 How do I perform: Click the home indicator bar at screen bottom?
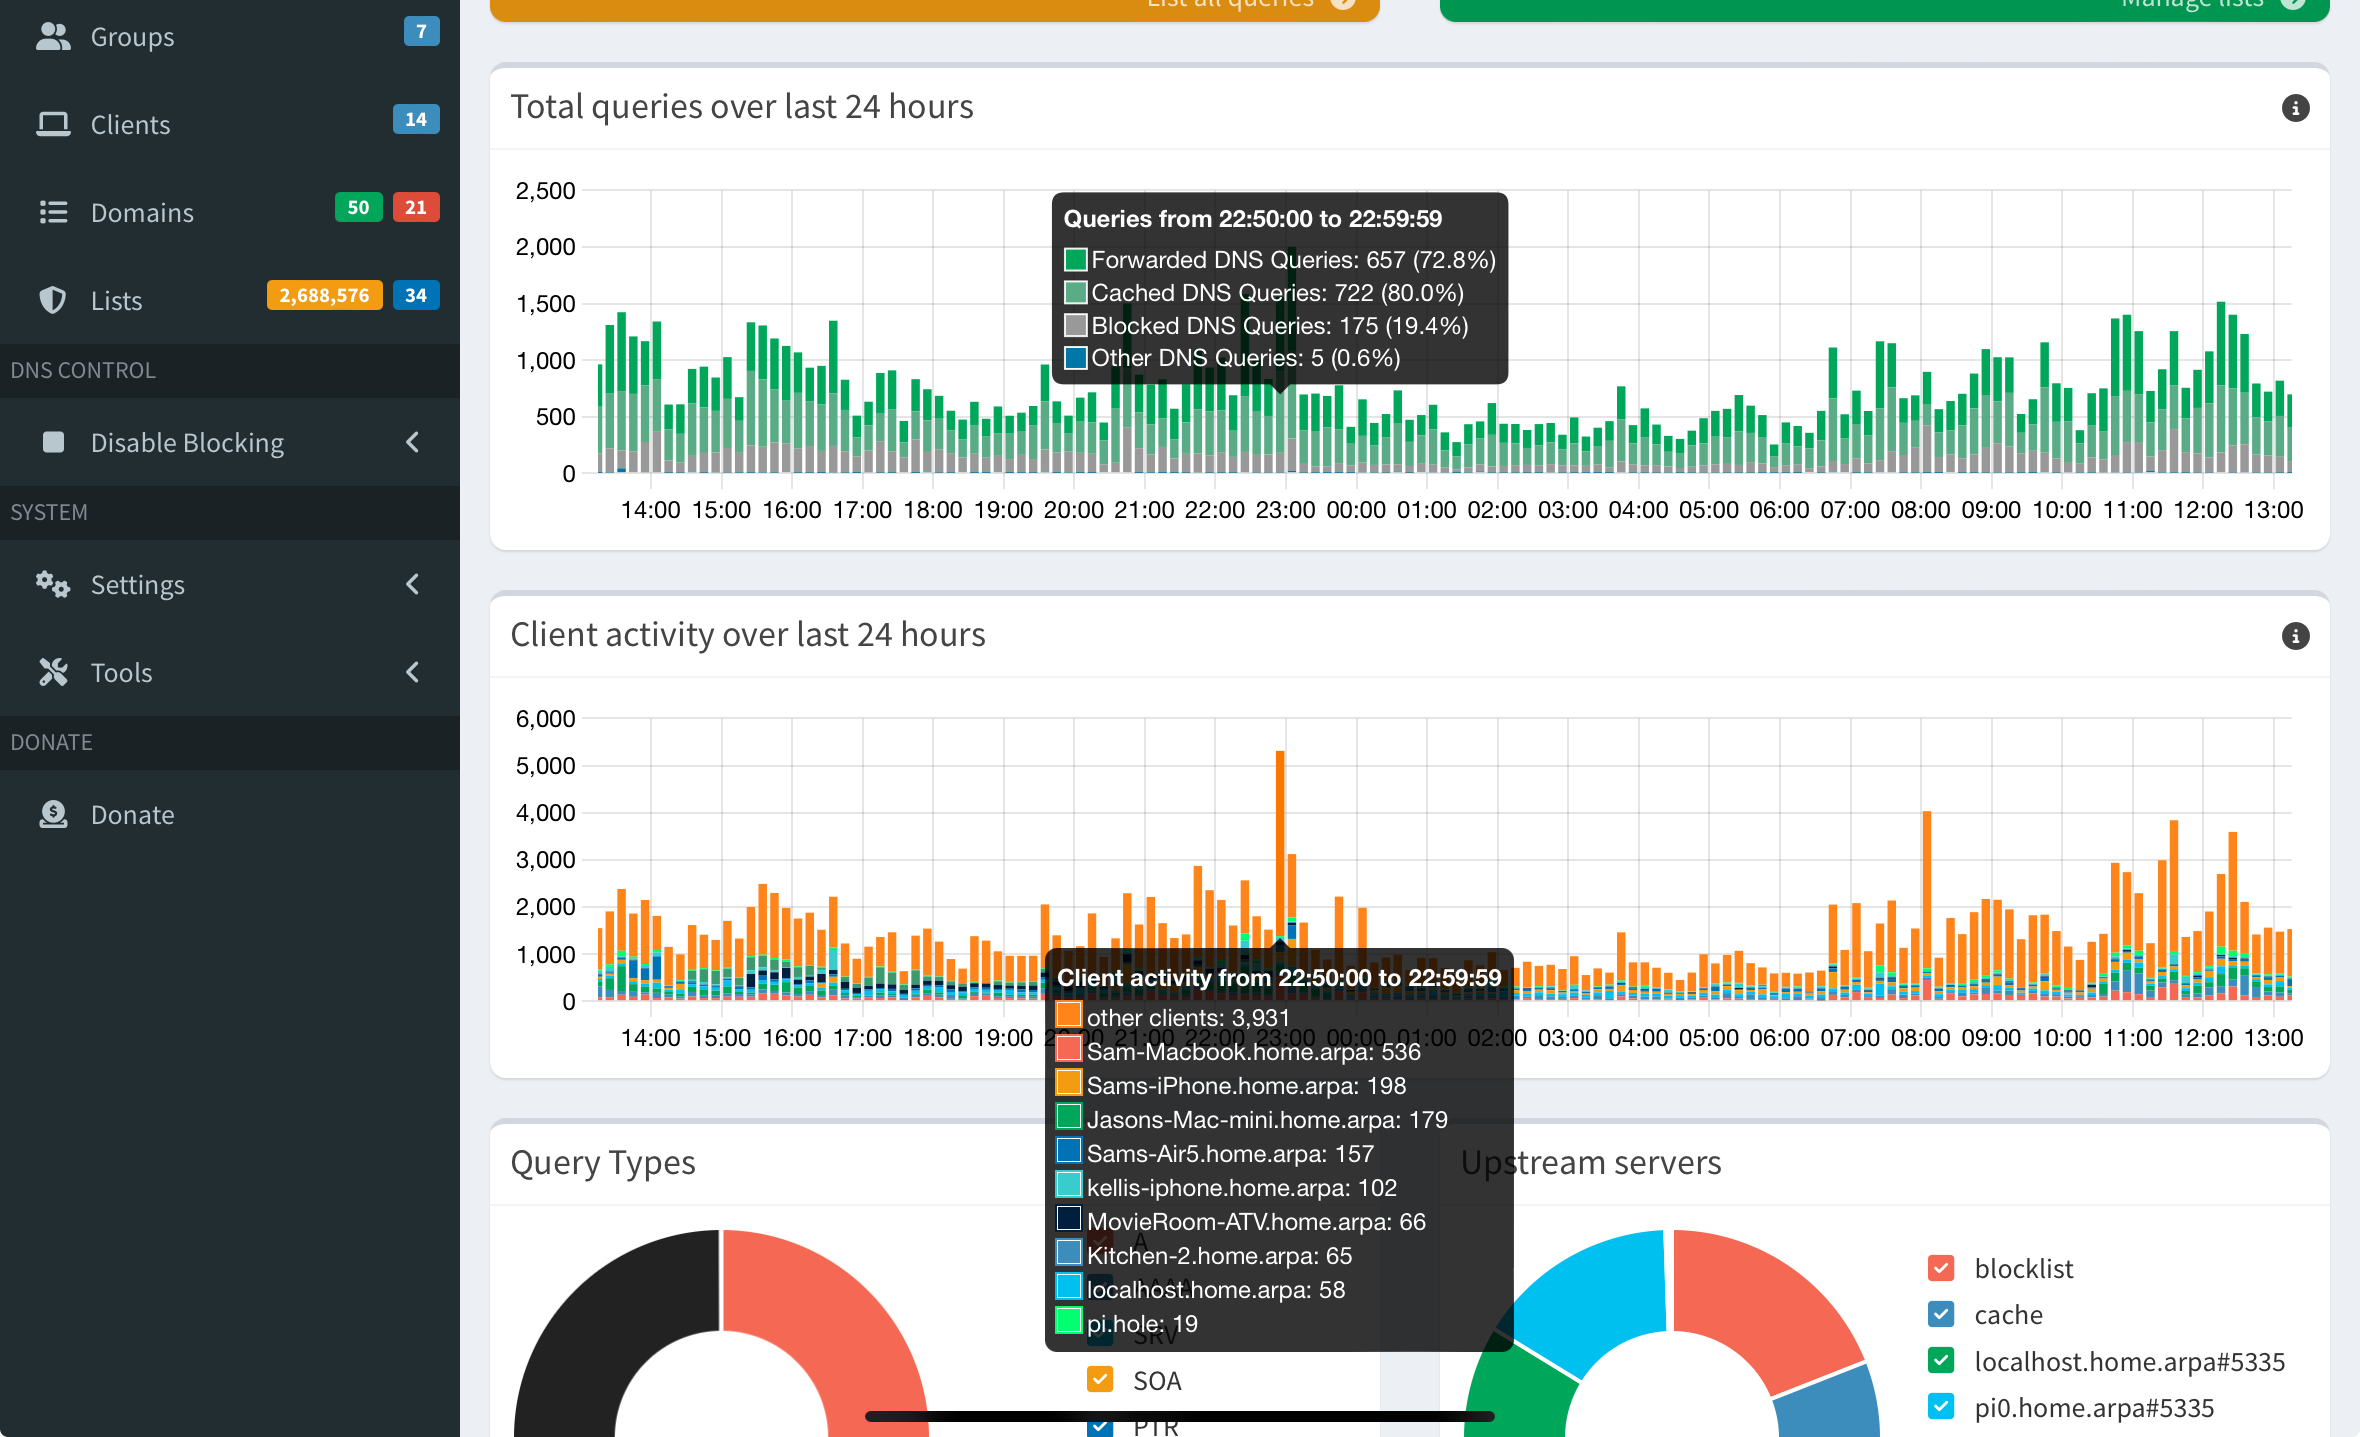pos(1180,1416)
